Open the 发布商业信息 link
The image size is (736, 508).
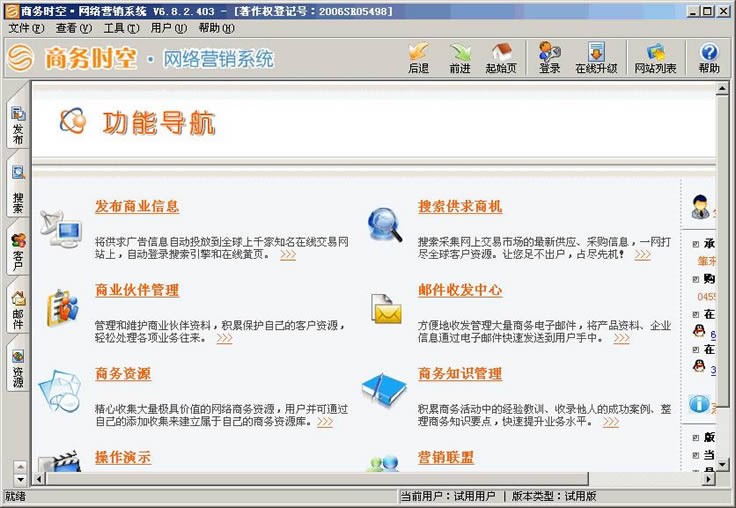(x=137, y=207)
